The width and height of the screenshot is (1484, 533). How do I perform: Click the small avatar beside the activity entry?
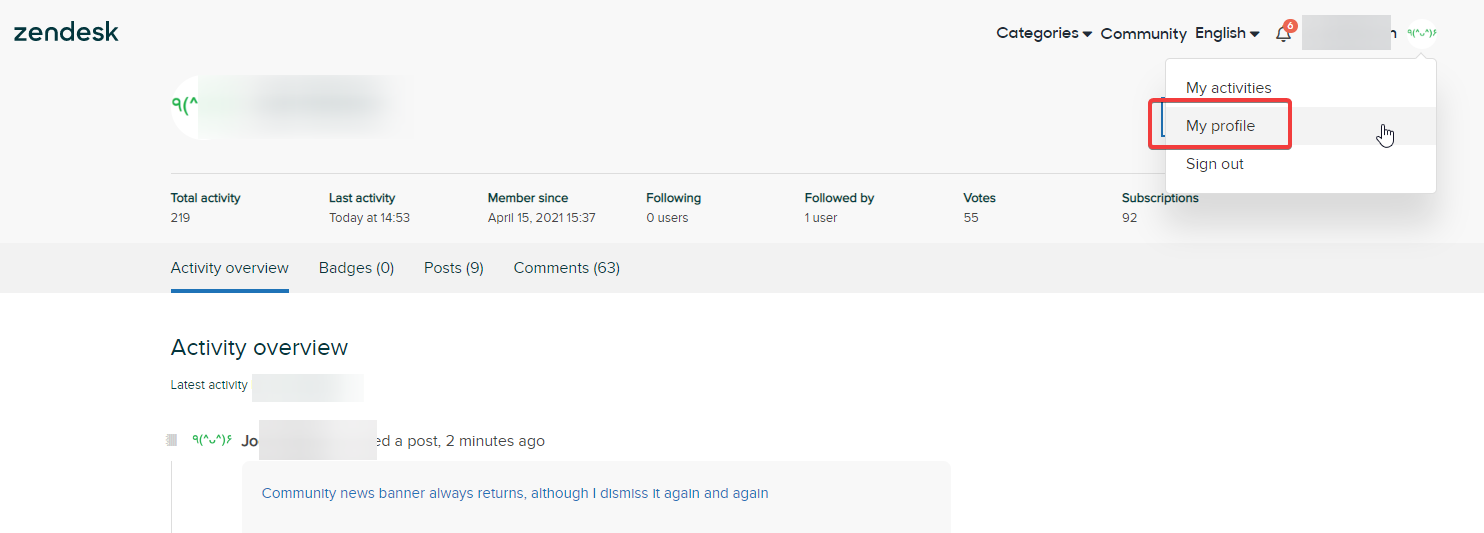pyautogui.click(x=211, y=440)
